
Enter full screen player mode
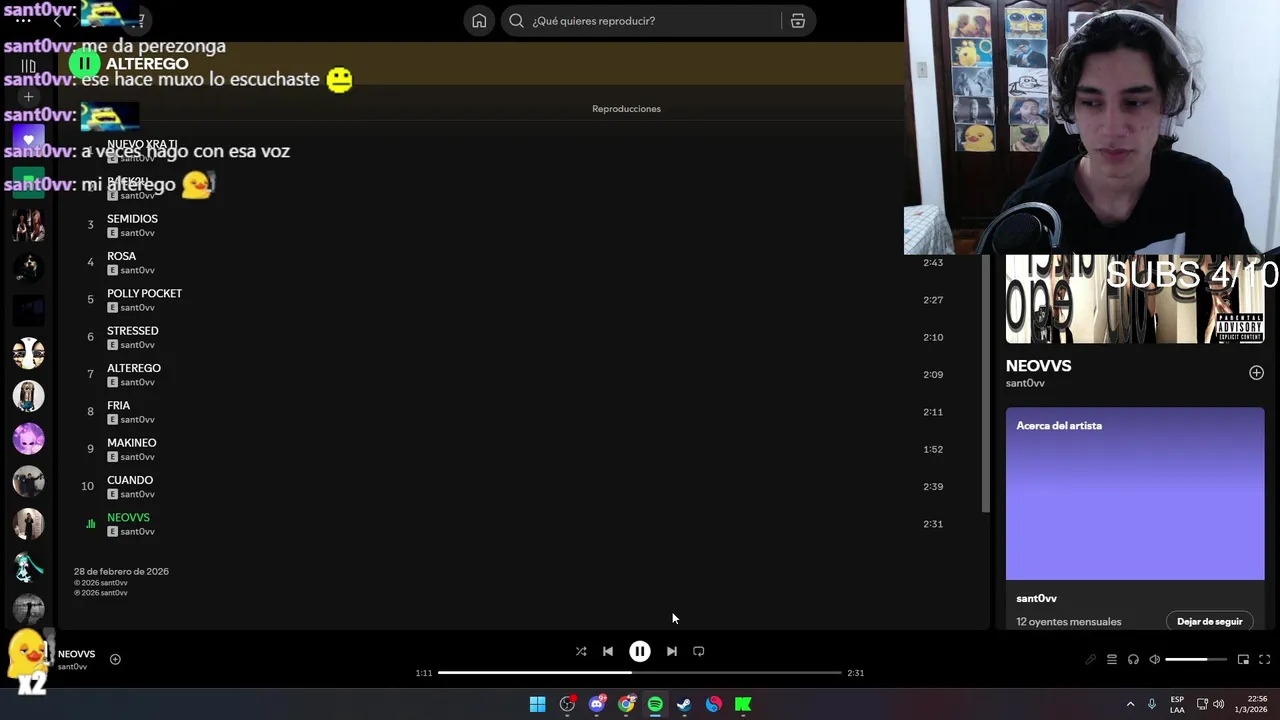[1264, 659]
